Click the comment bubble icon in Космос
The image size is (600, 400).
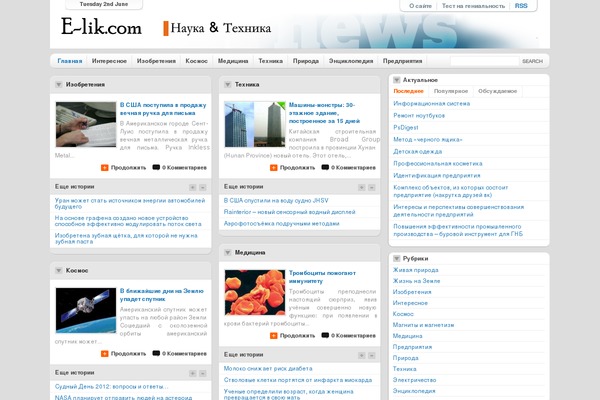(156, 353)
